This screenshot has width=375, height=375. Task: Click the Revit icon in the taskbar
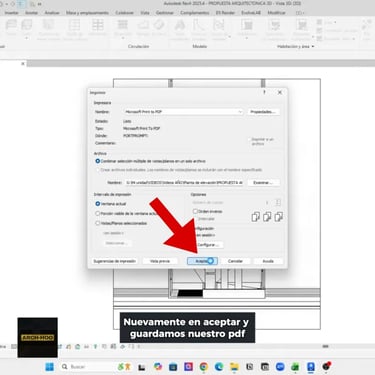pos(311,367)
